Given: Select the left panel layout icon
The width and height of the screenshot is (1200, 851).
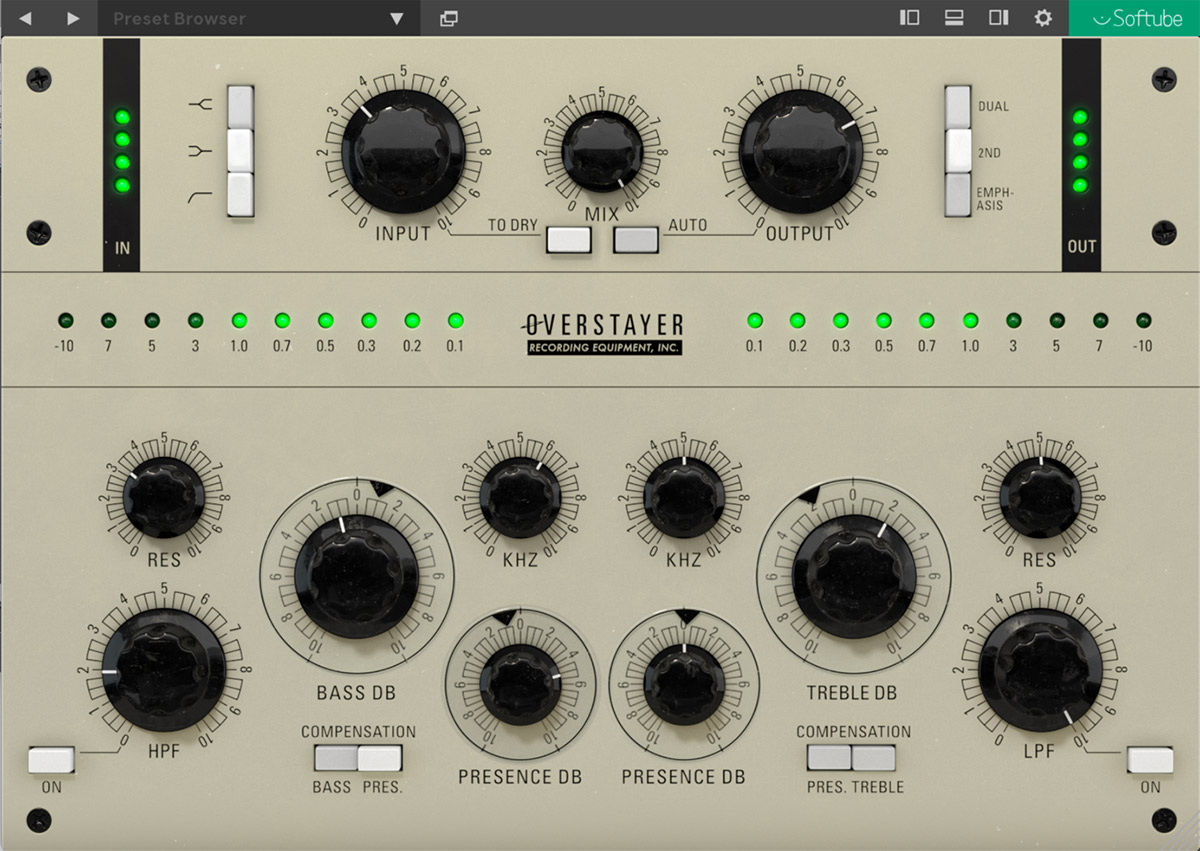Looking at the screenshot, I should pos(909,17).
